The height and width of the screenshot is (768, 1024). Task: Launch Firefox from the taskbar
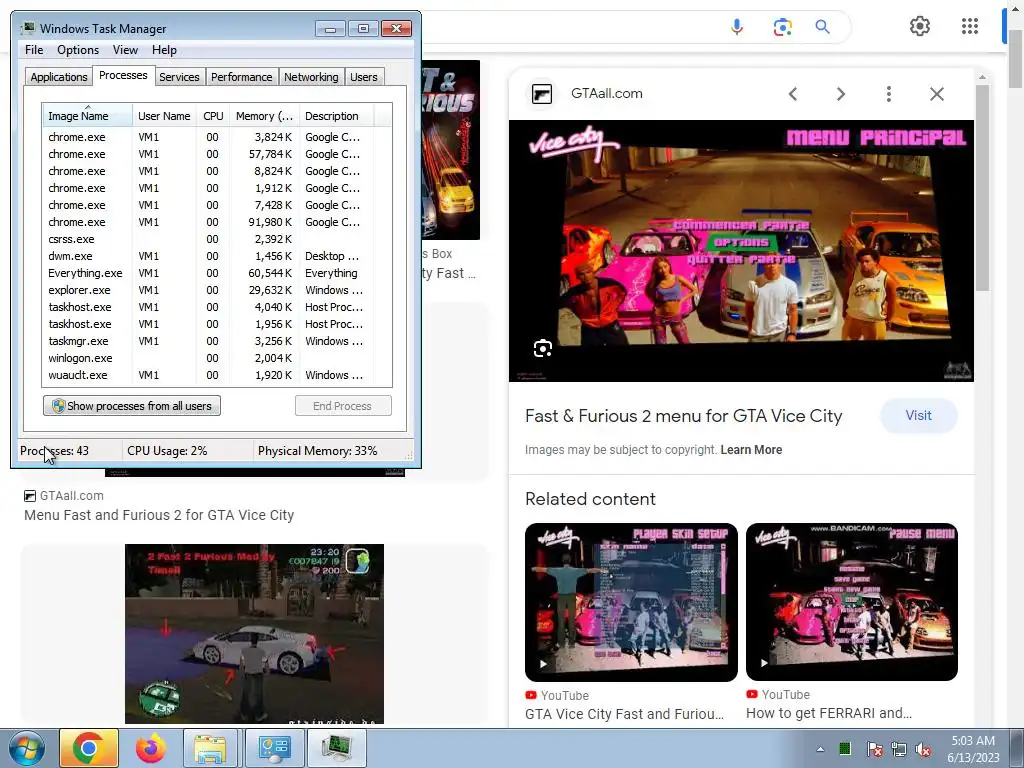point(150,748)
